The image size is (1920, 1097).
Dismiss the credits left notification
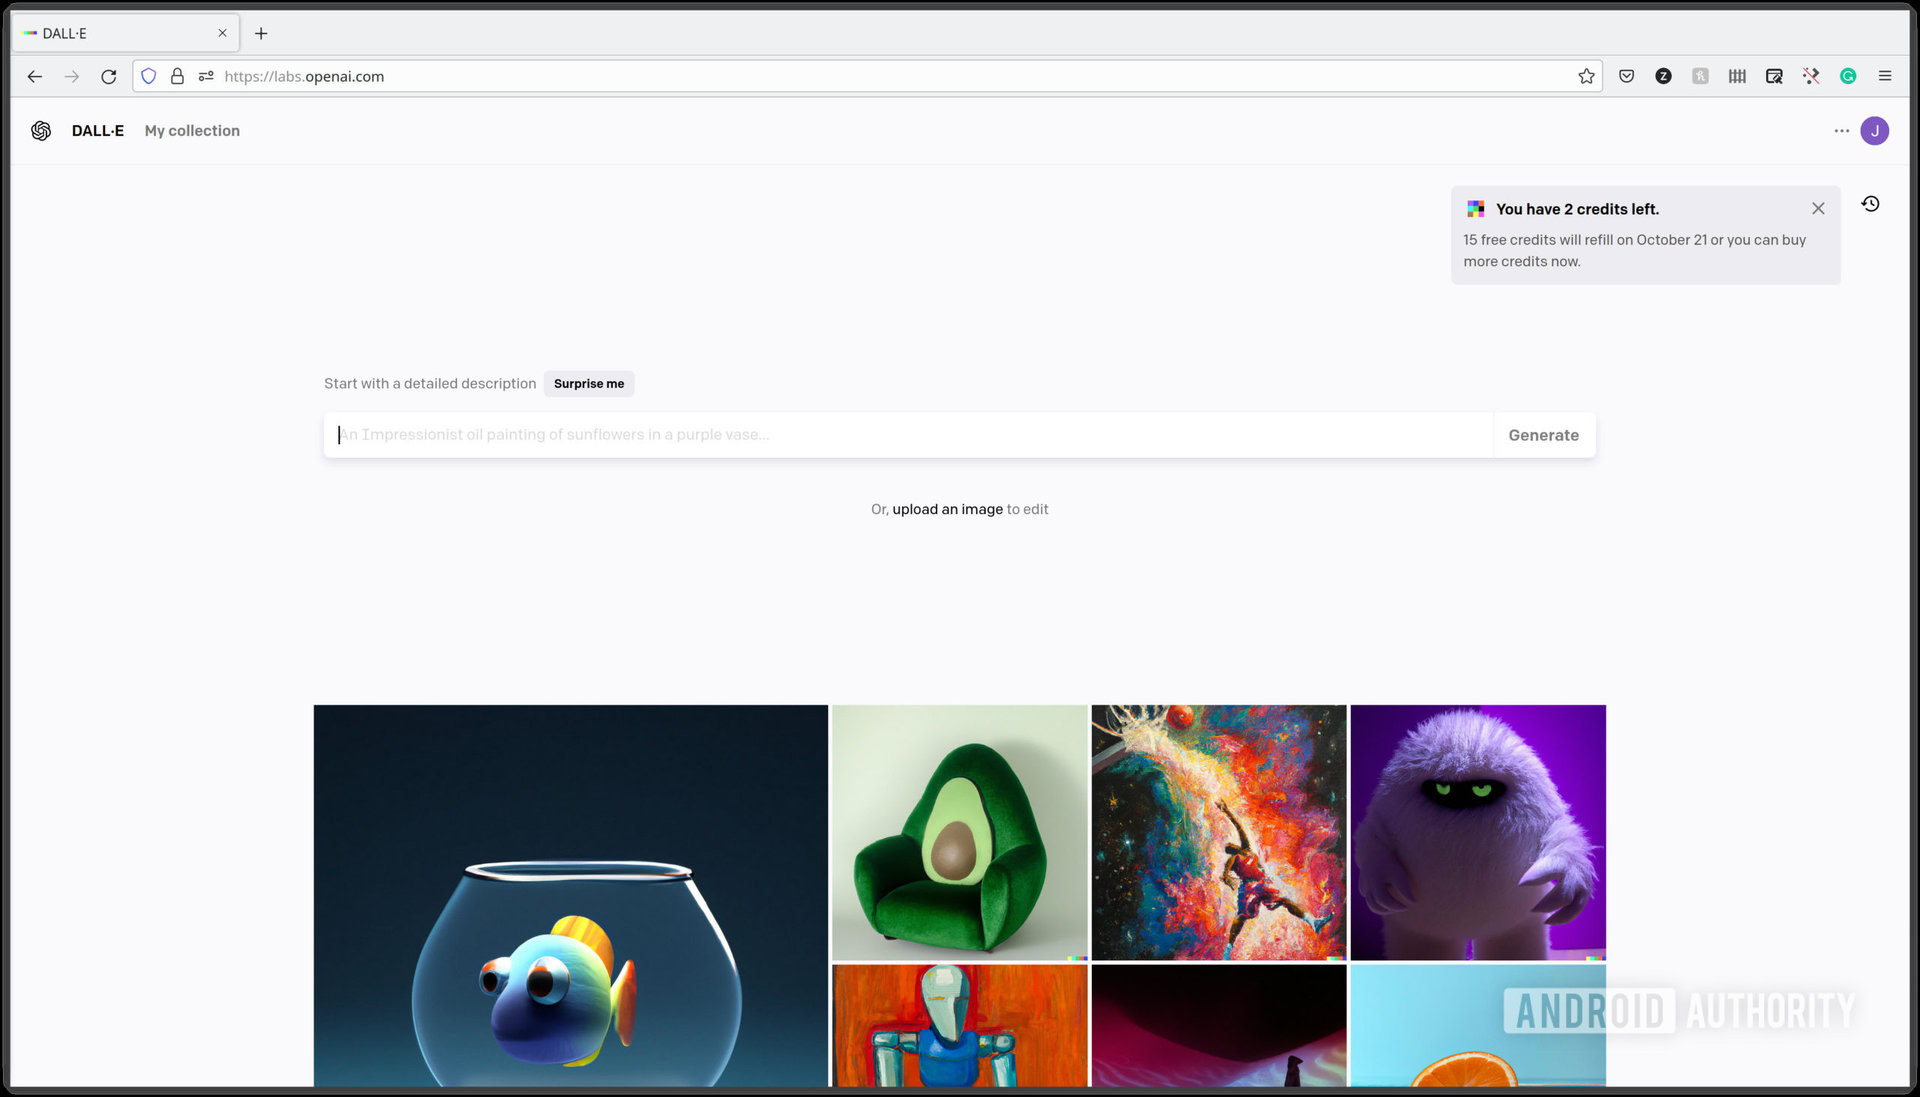tap(1818, 209)
